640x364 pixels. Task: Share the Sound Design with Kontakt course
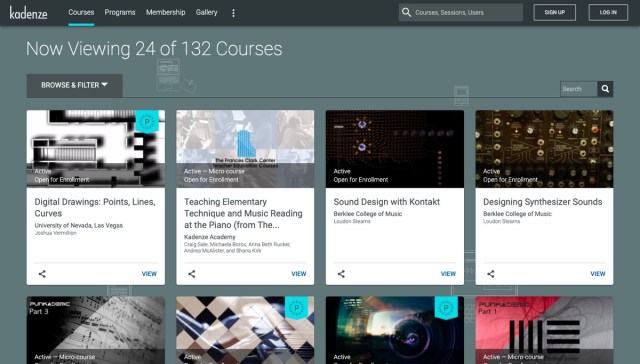tap(341, 274)
